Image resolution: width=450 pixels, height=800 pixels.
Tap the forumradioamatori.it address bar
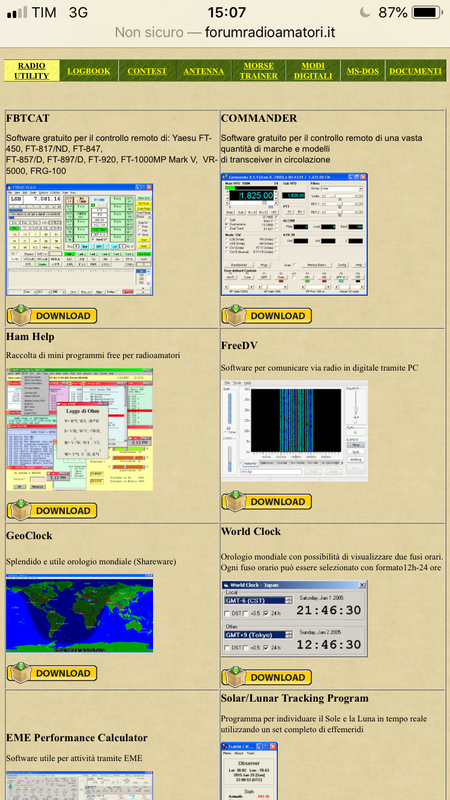(x=225, y=33)
